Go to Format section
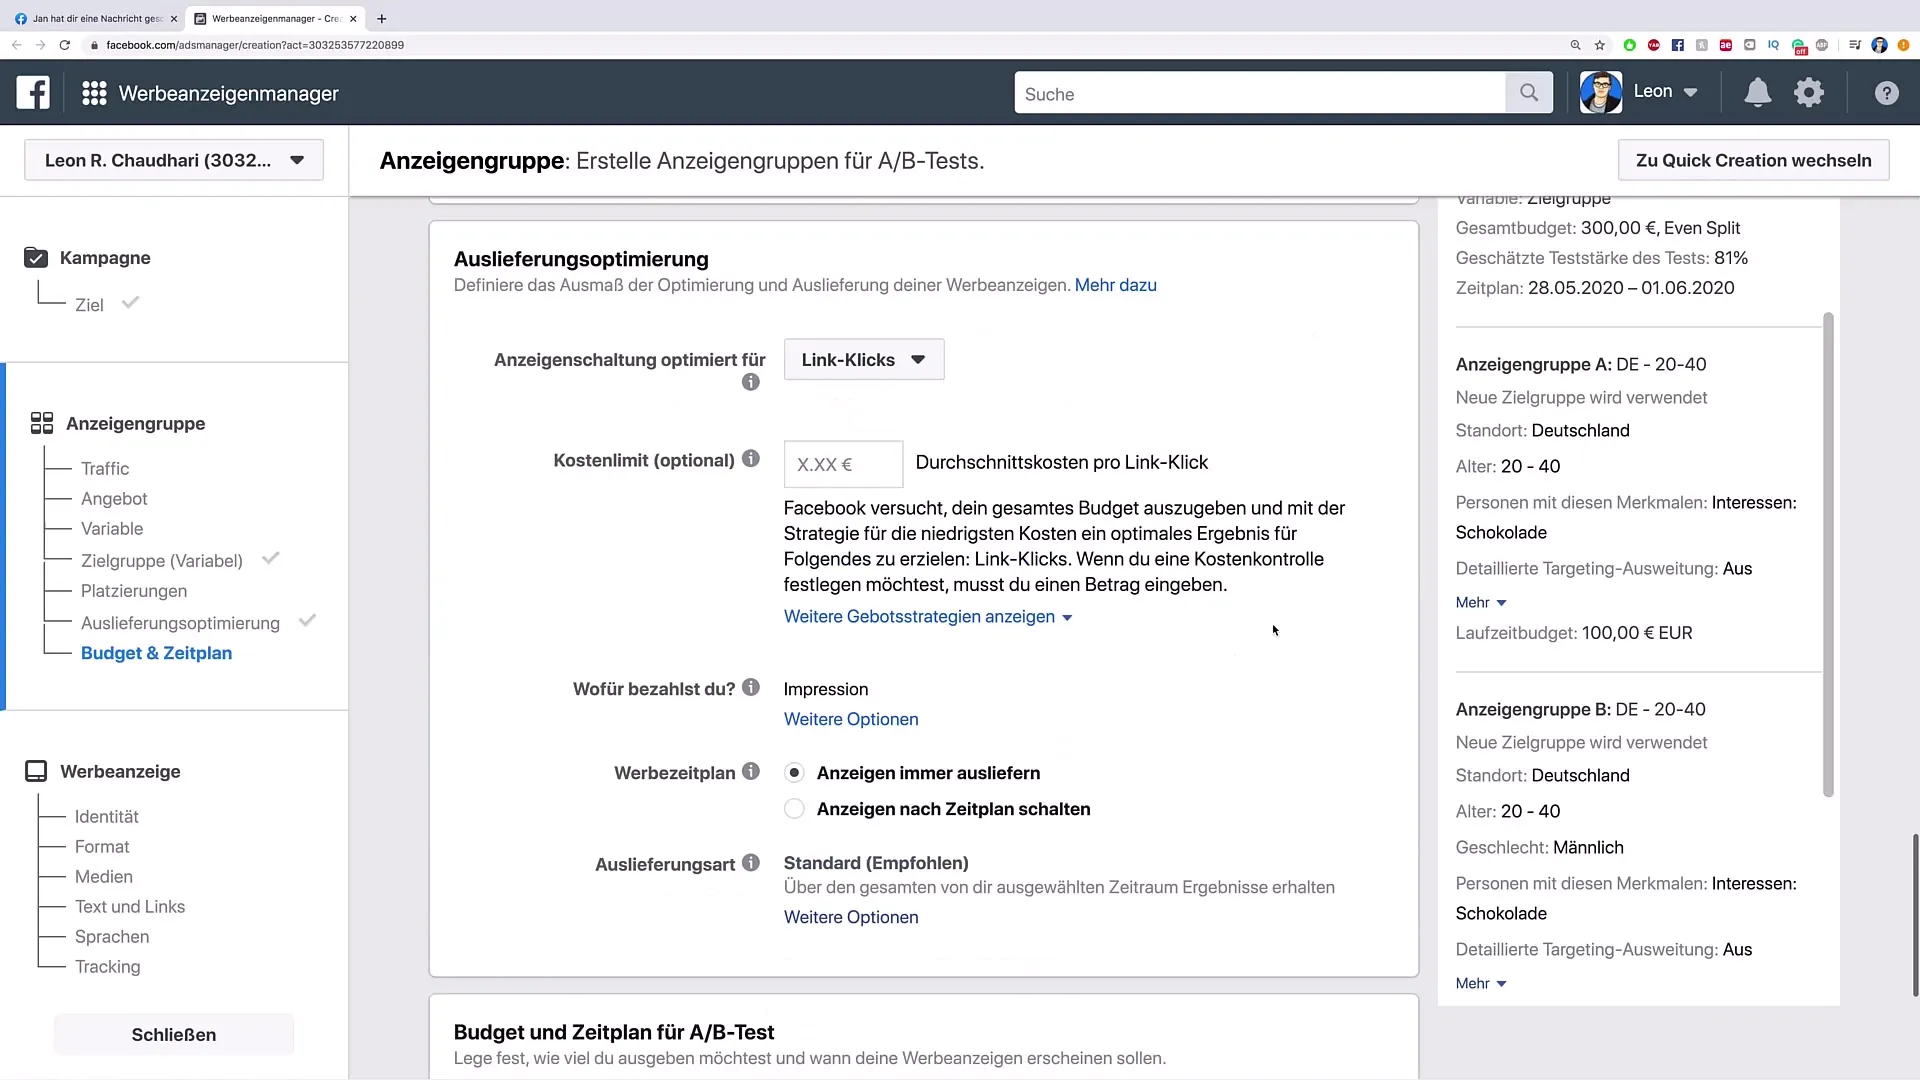This screenshot has height=1080, width=1920. pyautogui.click(x=102, y=846)
